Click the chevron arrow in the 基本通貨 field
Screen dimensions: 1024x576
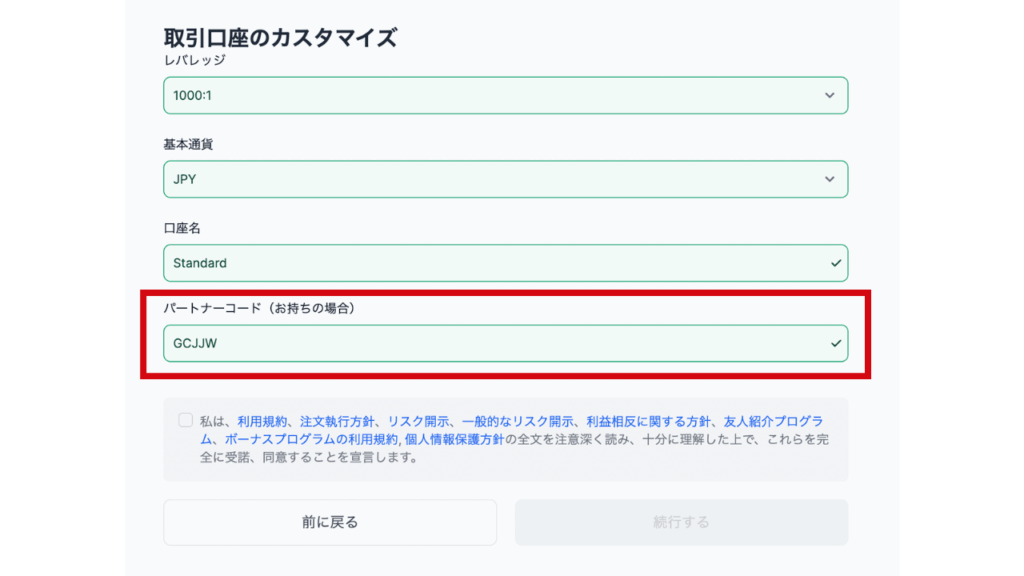coord(829,179)
